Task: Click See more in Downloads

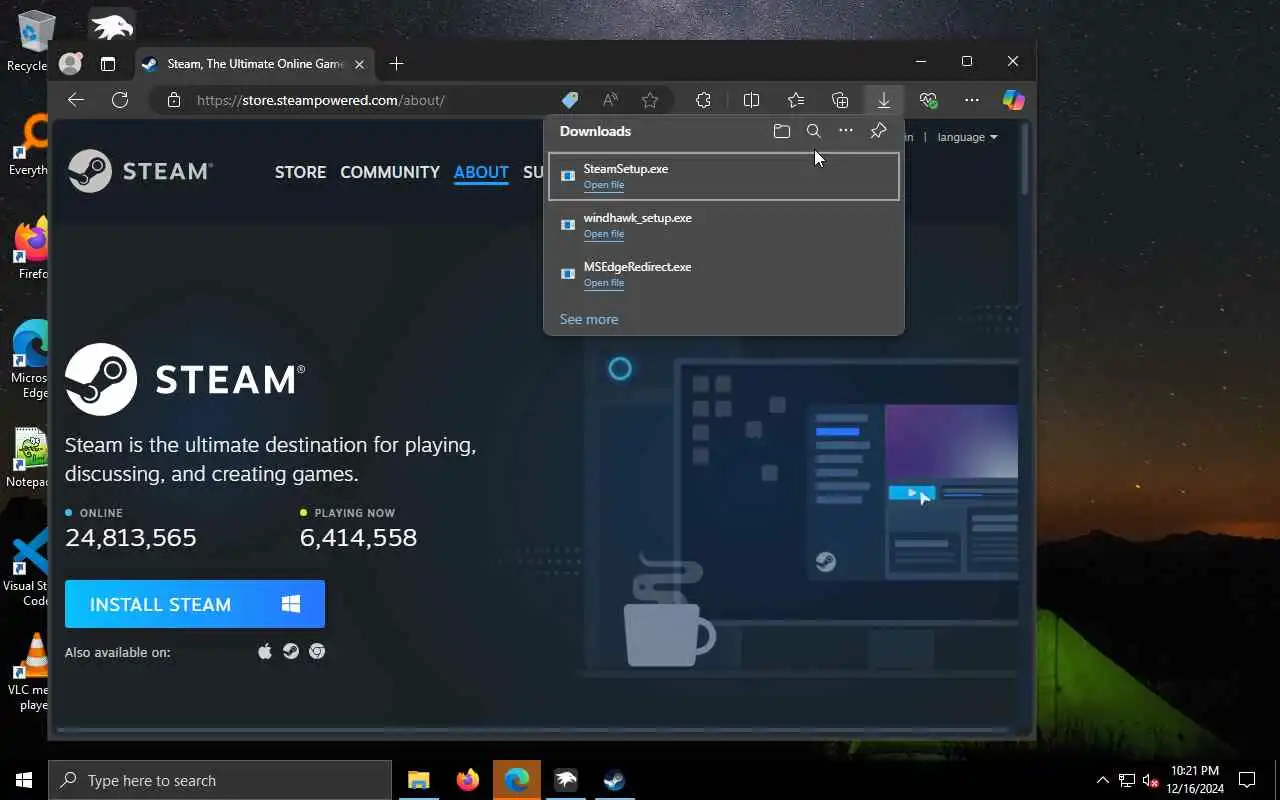Action: coord(589,319)
